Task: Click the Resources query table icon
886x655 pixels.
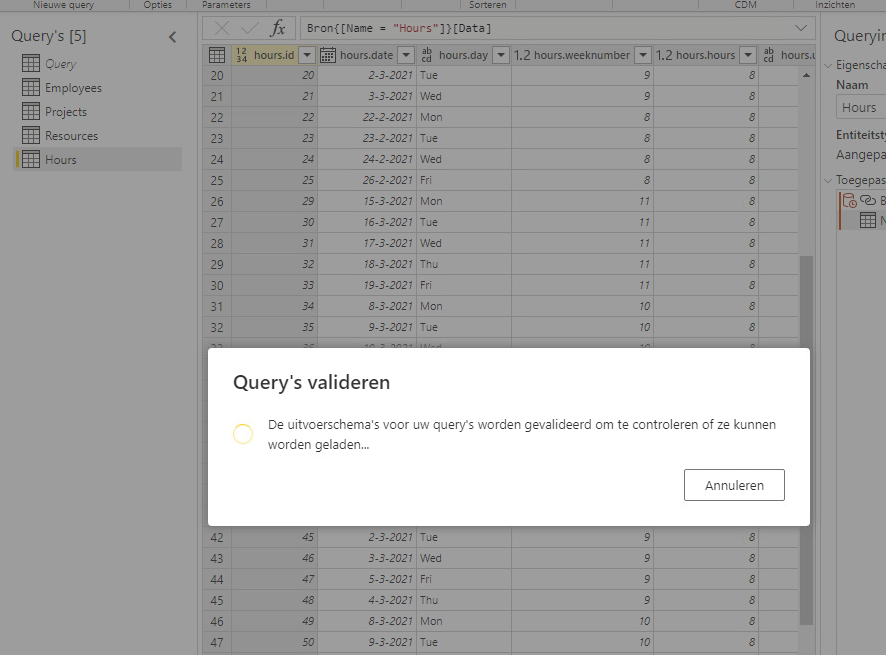Action: (31, 136)
